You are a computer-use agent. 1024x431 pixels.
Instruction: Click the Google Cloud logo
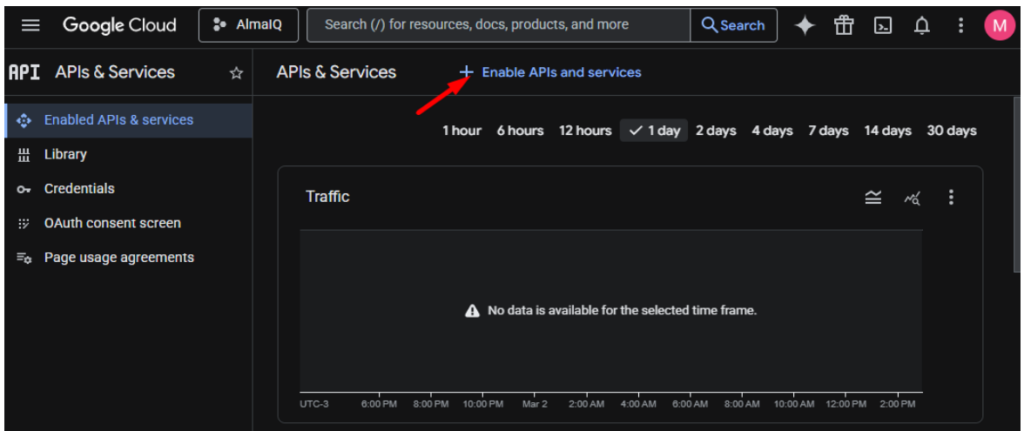click(x=120, y=25)
